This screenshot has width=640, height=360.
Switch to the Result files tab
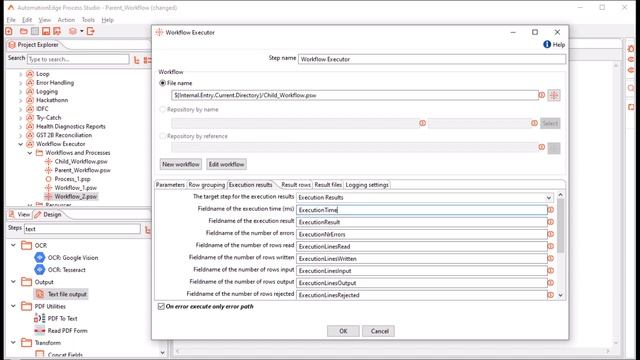coord(328,185)
